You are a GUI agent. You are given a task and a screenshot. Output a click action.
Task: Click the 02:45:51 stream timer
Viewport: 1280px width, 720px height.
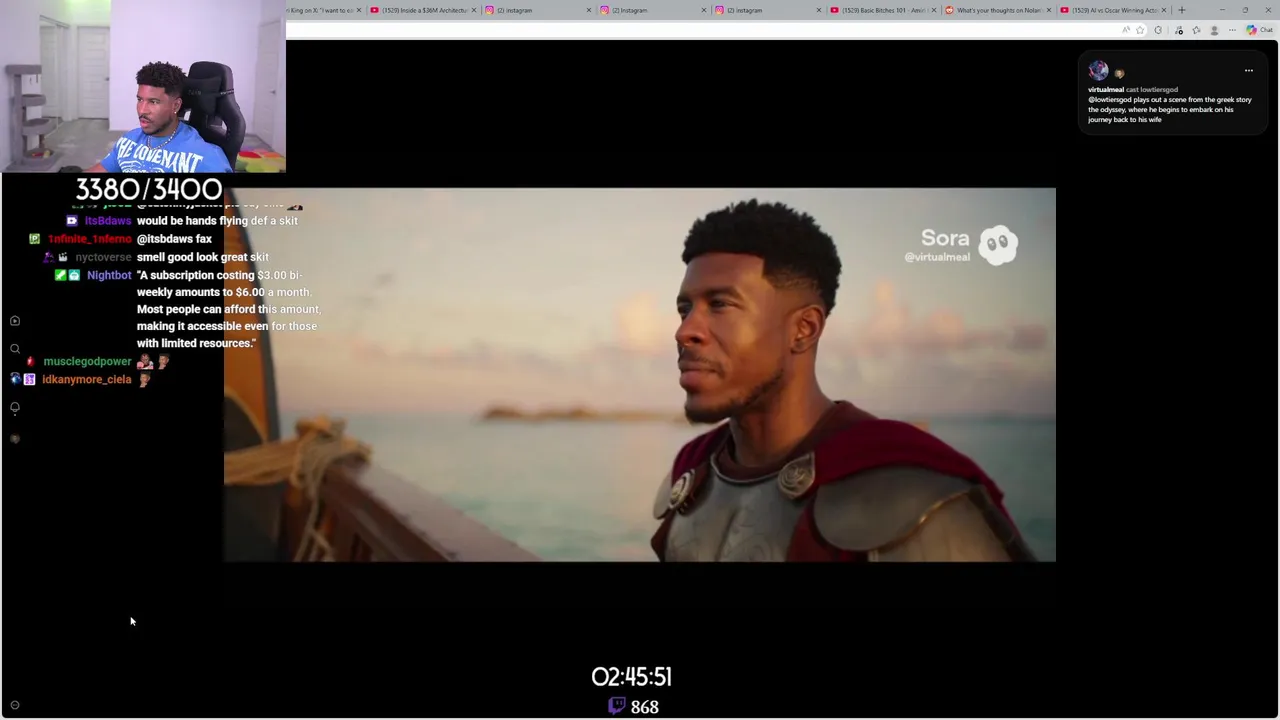coord(631,677)
